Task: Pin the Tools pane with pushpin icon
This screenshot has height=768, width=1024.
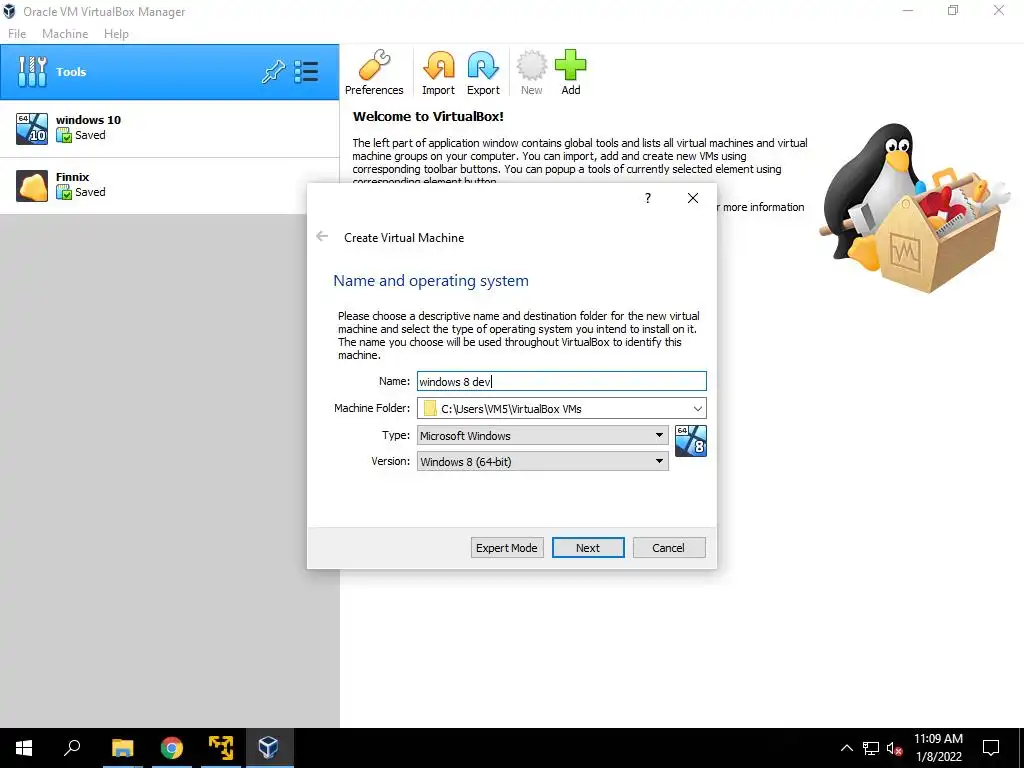Action: click(273, 72)
